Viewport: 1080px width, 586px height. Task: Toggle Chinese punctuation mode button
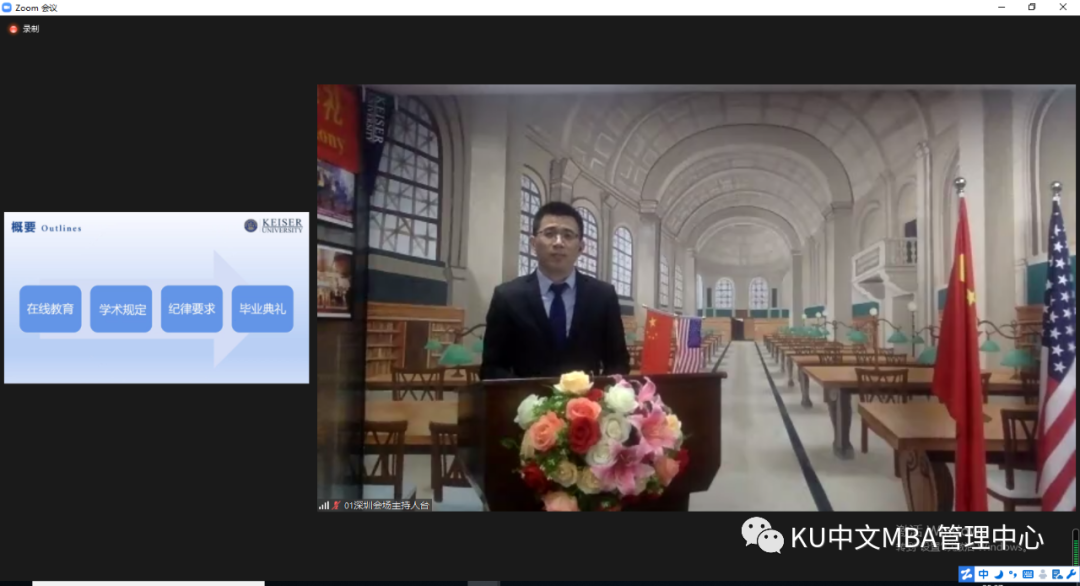1013,574
